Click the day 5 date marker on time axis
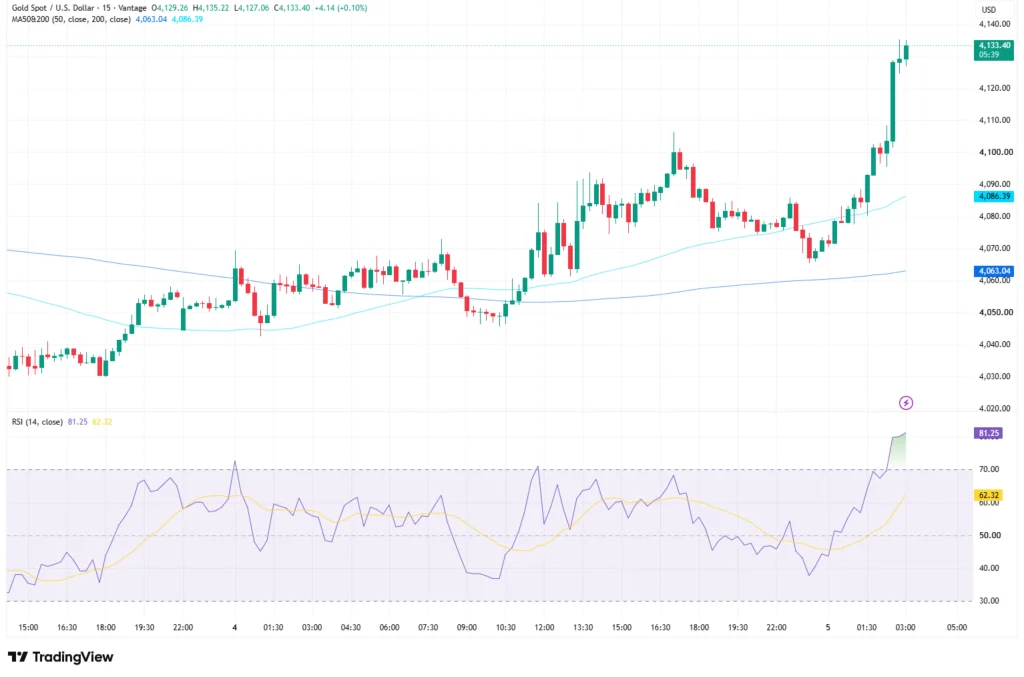Screen dimensions: 1024x677 click(828, 627)
